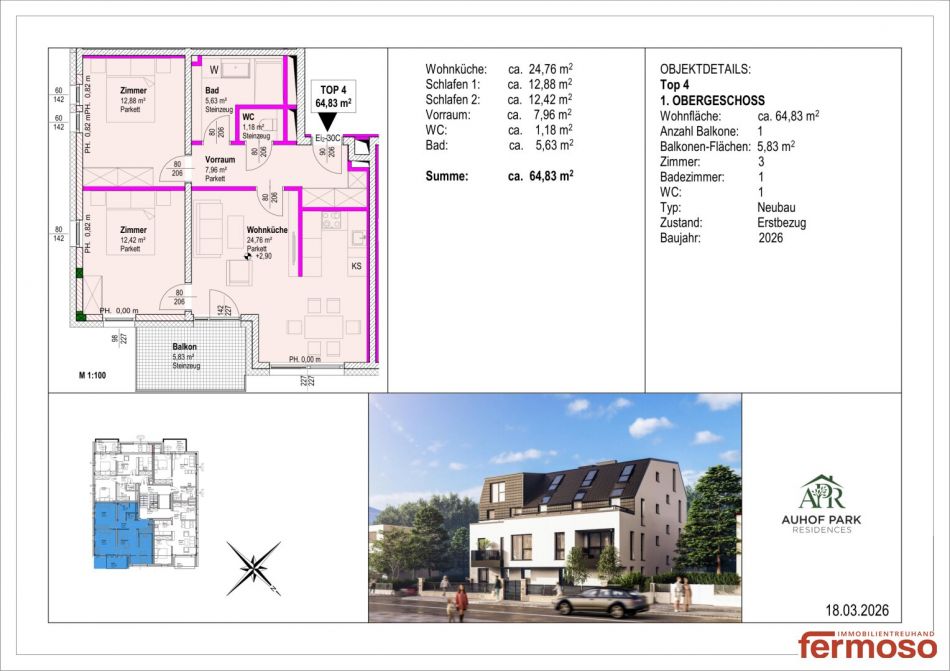This screenshot has width=950, height=671.
Task: Select the 'Baujahr: 2026' detail row
Action: pos(722,238)
